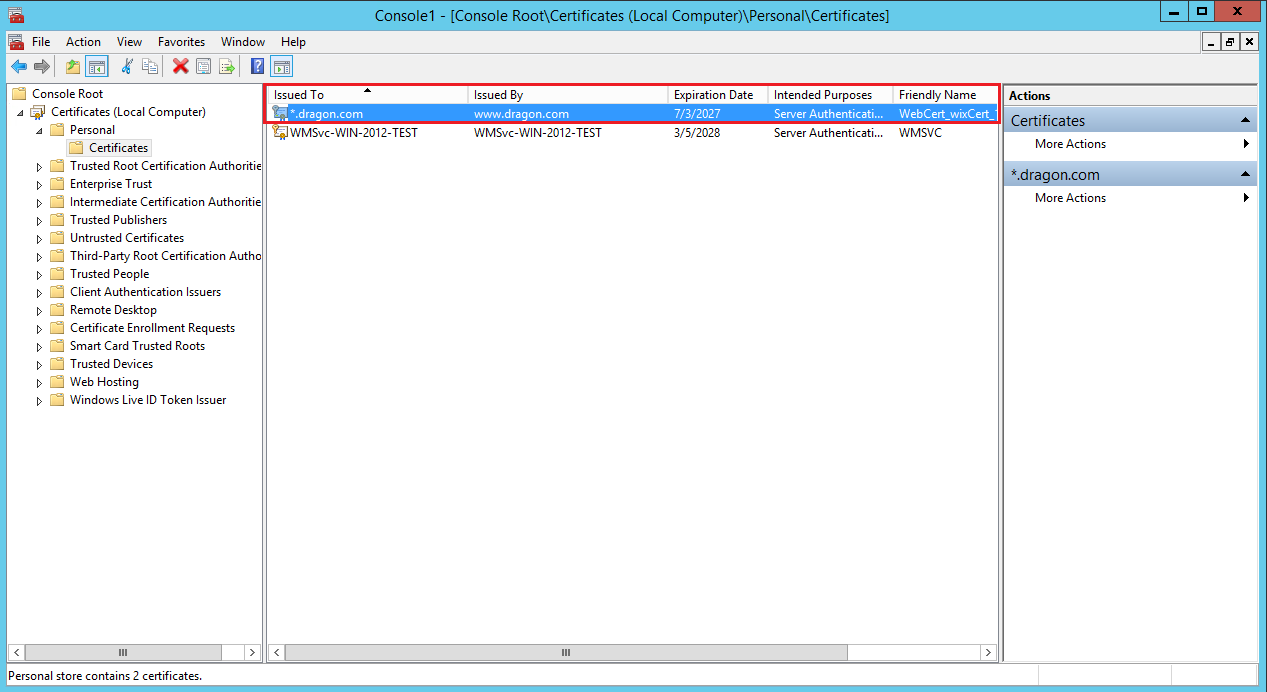Open the Help menu
This screenshot has width=1267, height=692.
pos(293,42)
